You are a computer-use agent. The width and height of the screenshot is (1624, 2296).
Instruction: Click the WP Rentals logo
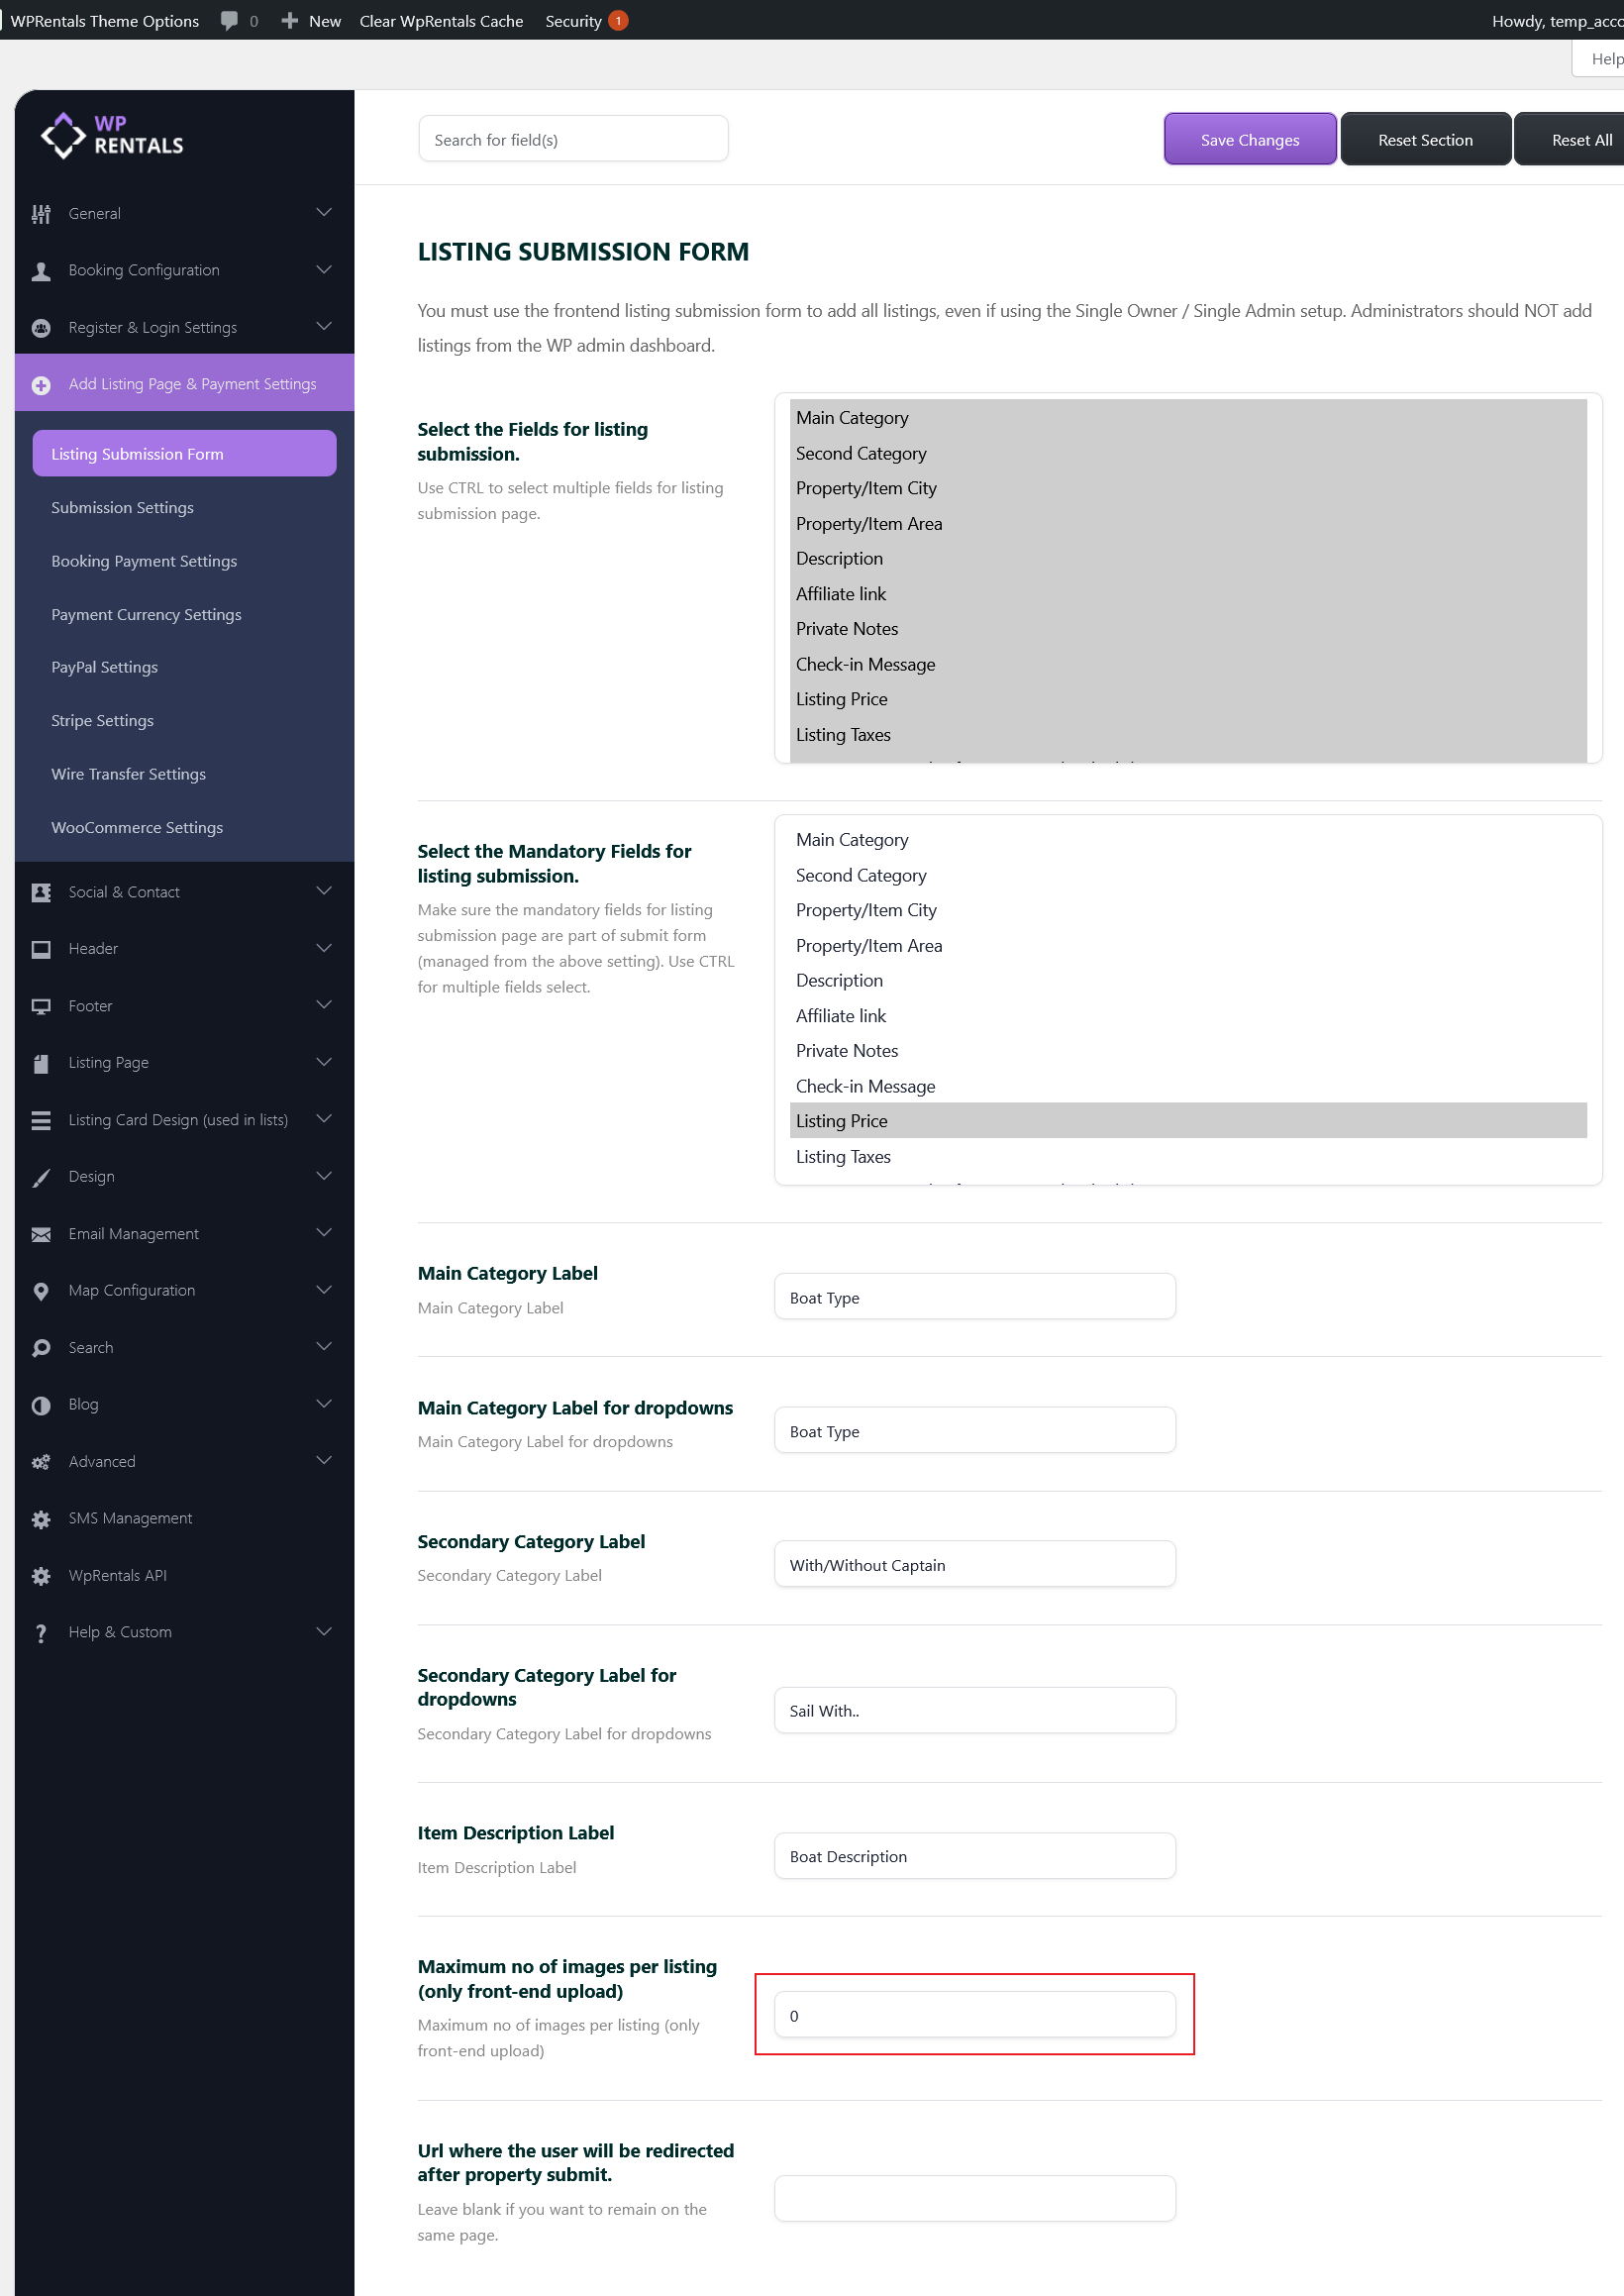(x=112, y=135)
